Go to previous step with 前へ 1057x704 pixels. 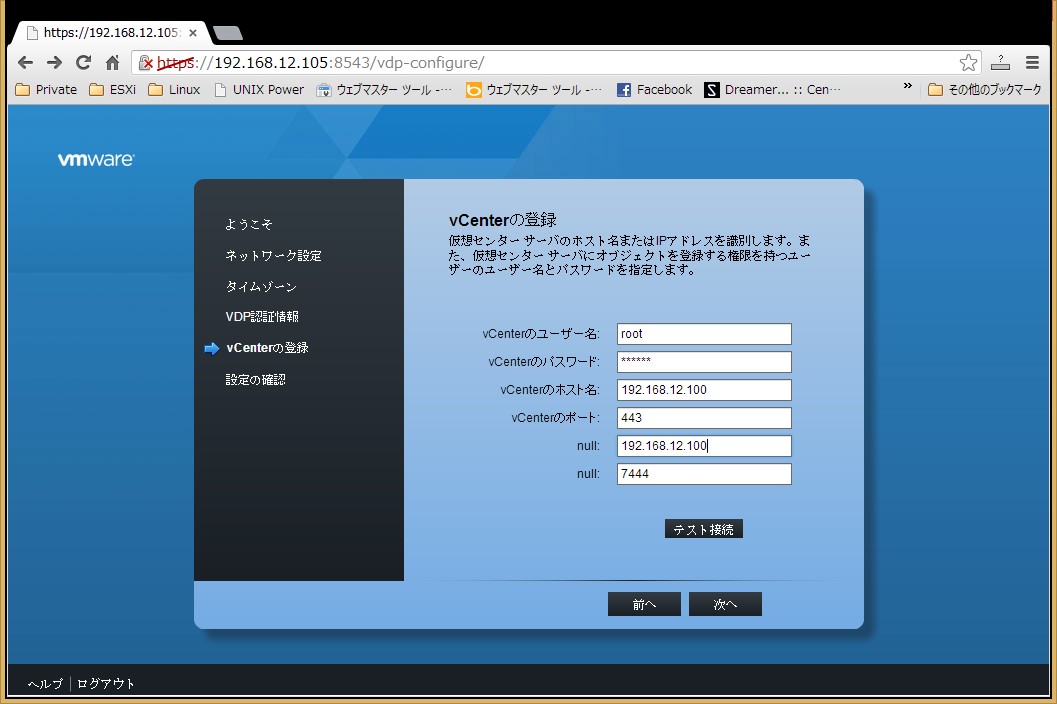tap(644, 604)
